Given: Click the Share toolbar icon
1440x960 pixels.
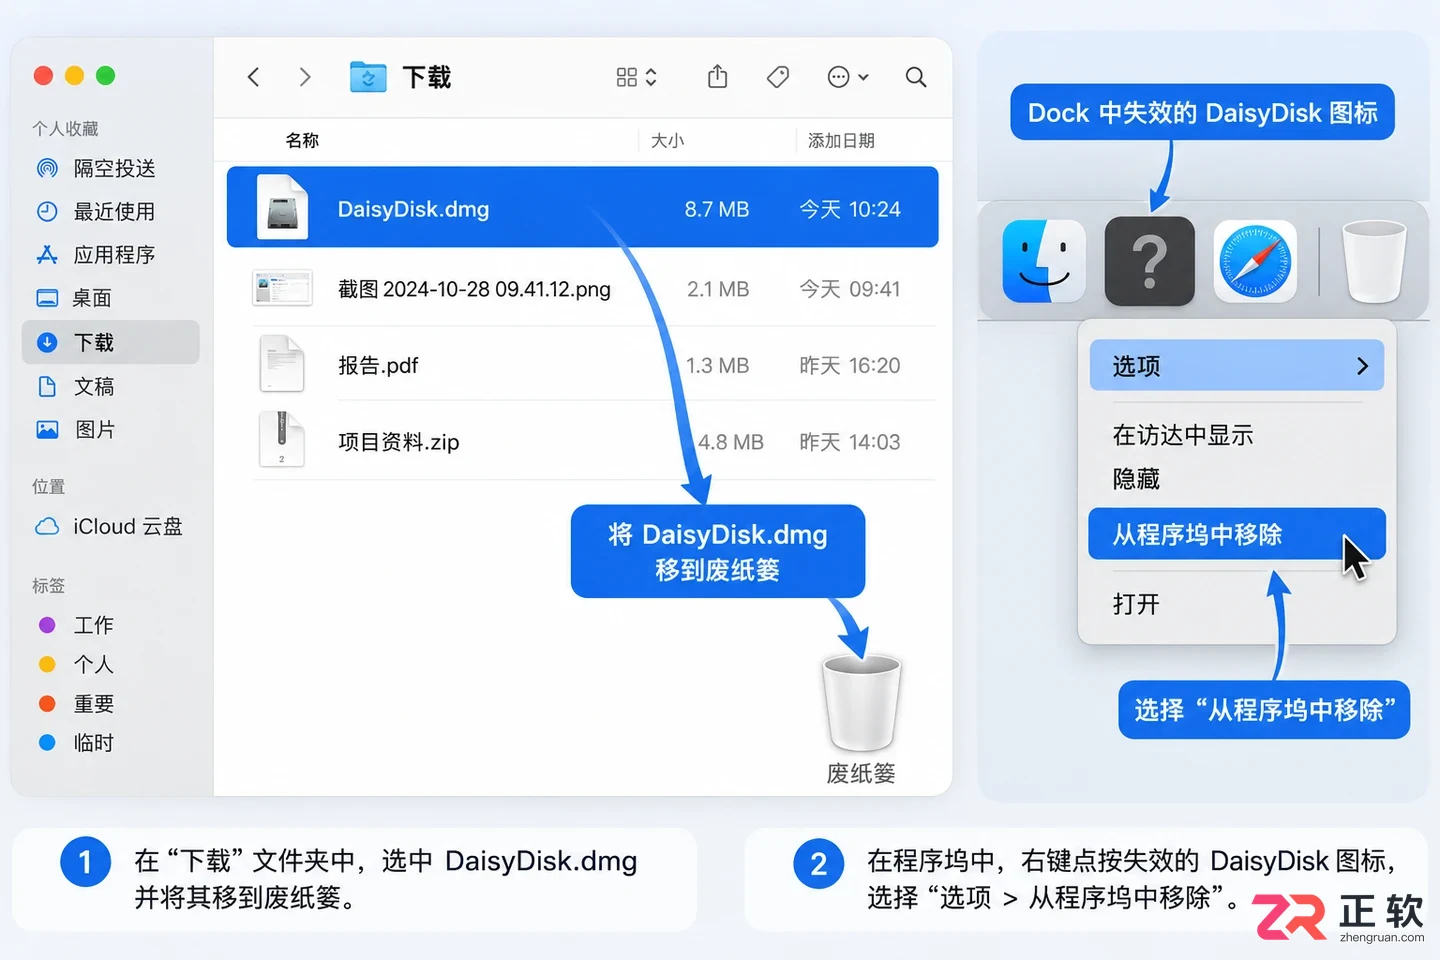Looking at the screenshot, I should click(717, 76).
